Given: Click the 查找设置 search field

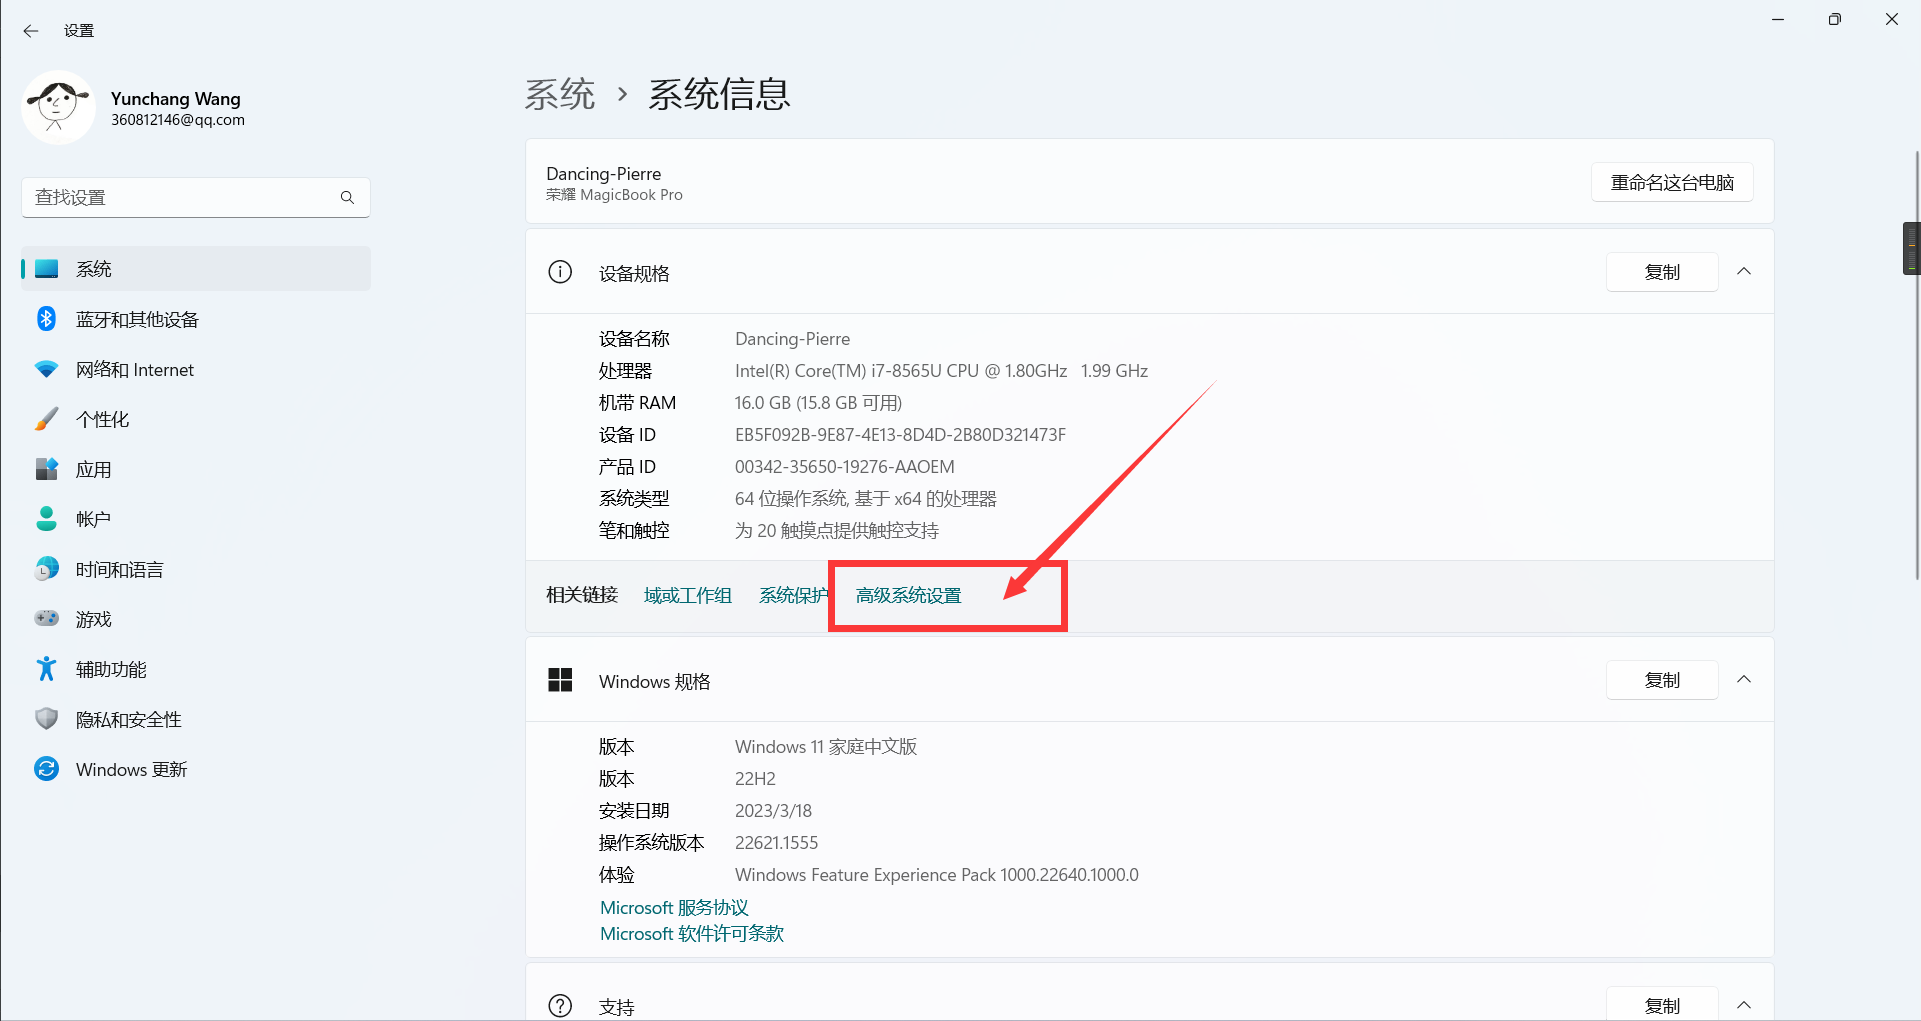Looking at the screenshot, I should pos(196,198).
